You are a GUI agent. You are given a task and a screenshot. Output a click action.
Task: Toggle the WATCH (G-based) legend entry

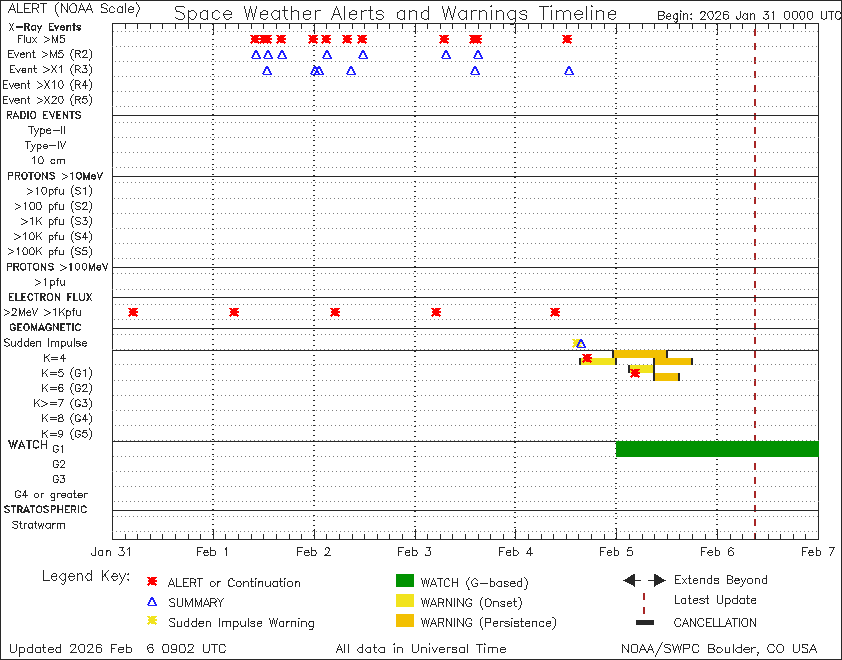(403, 581)
